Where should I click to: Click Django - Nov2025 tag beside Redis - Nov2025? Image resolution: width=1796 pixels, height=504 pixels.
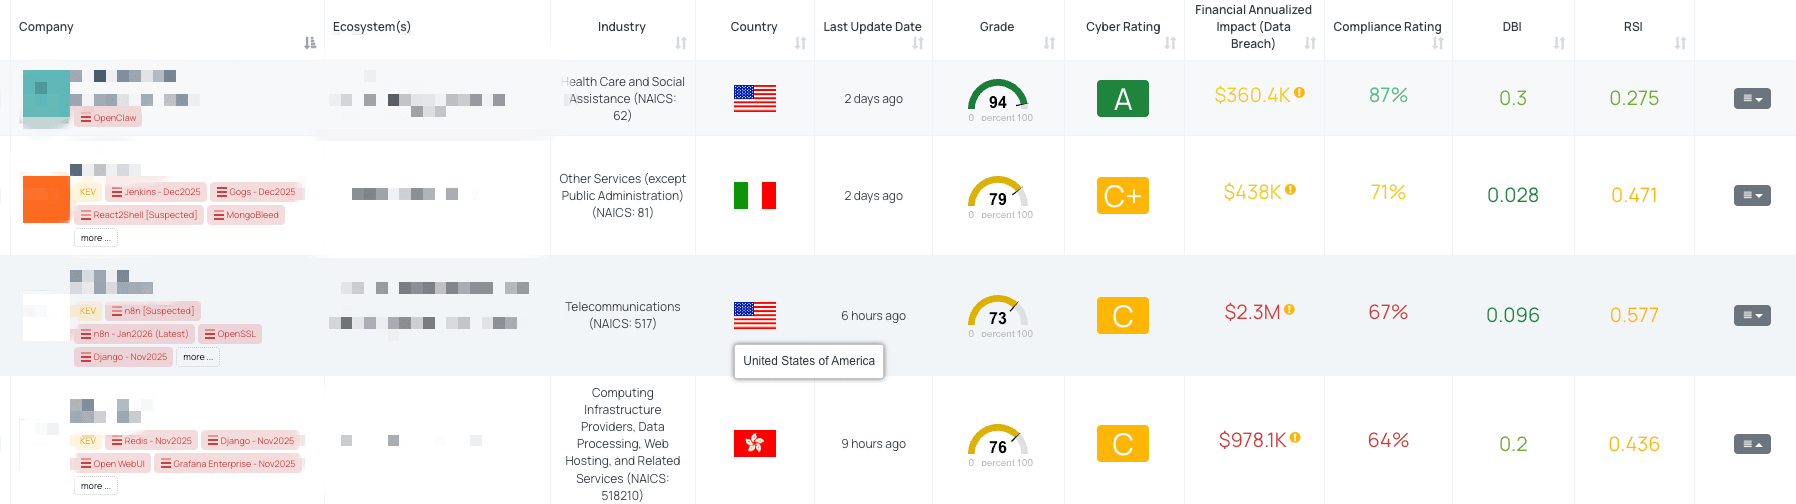coord(251,441)
